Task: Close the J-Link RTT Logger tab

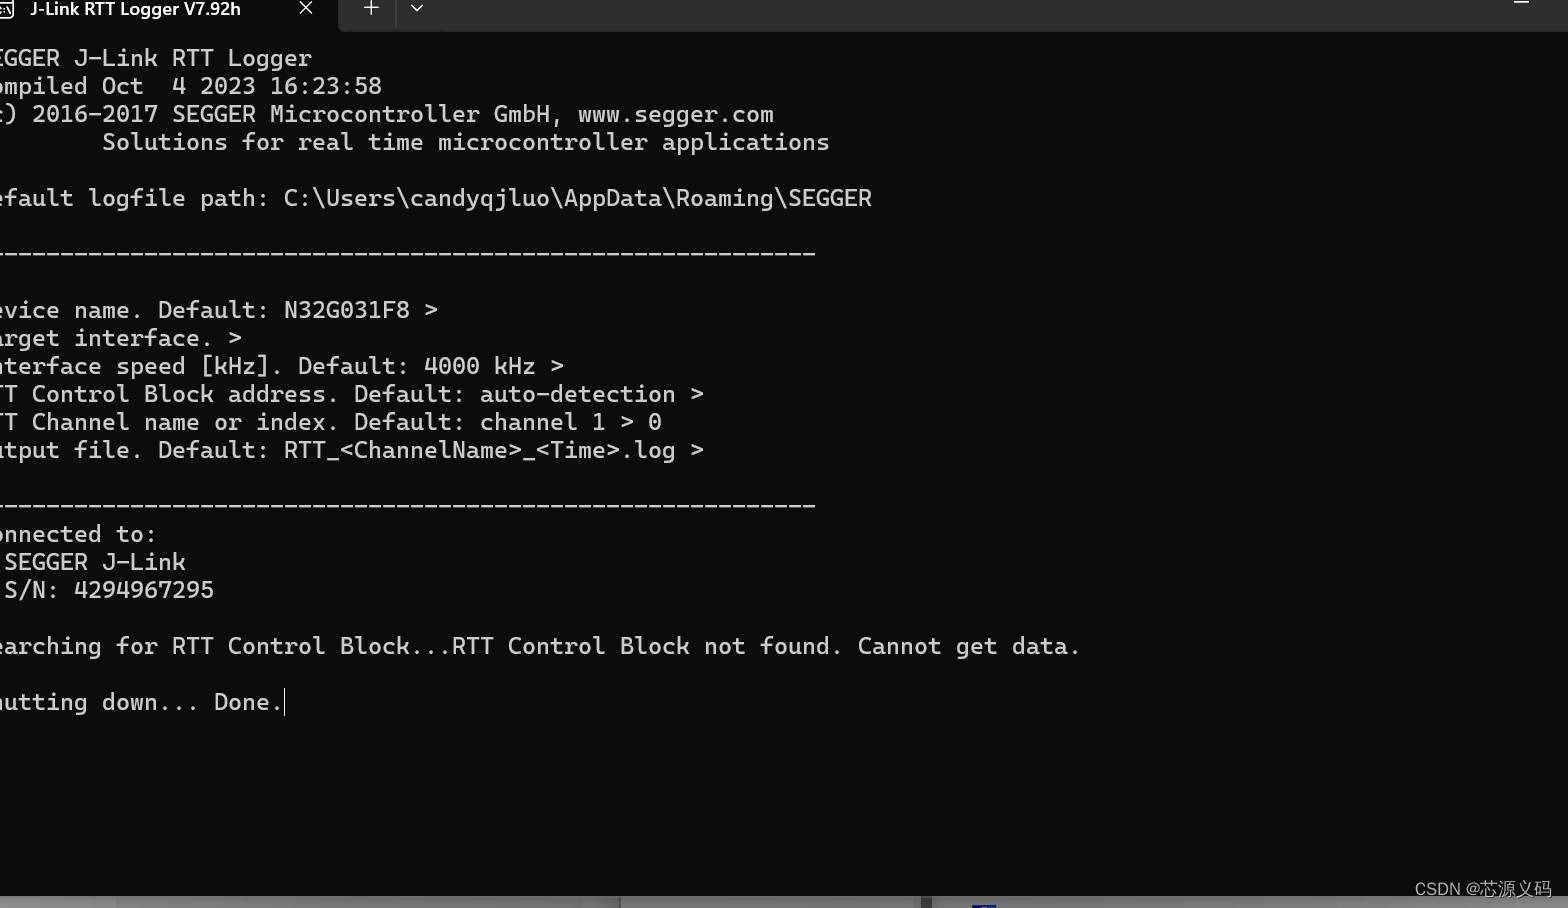Action: [x=306, y=8]
